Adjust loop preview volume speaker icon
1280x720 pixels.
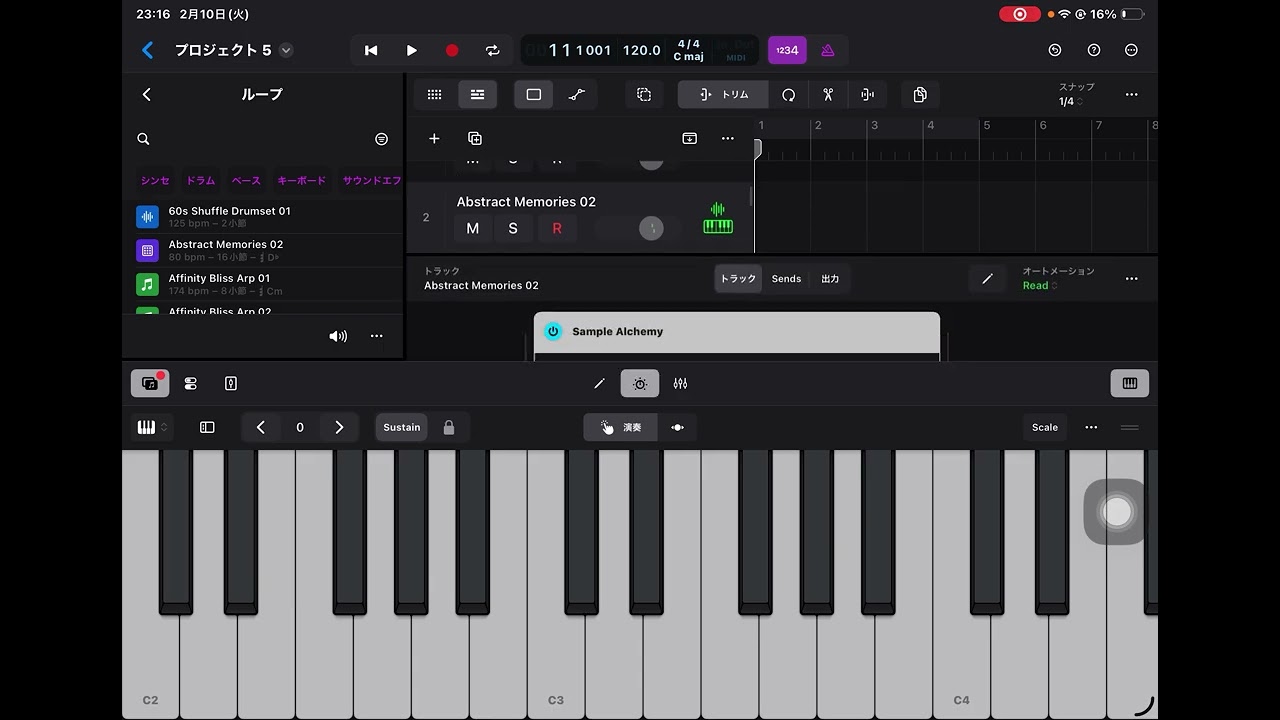coord(338,336)
